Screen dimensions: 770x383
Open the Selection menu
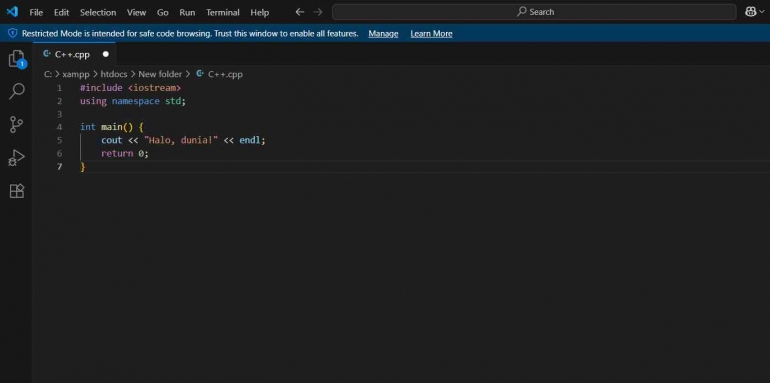click(x=98, y=12)
